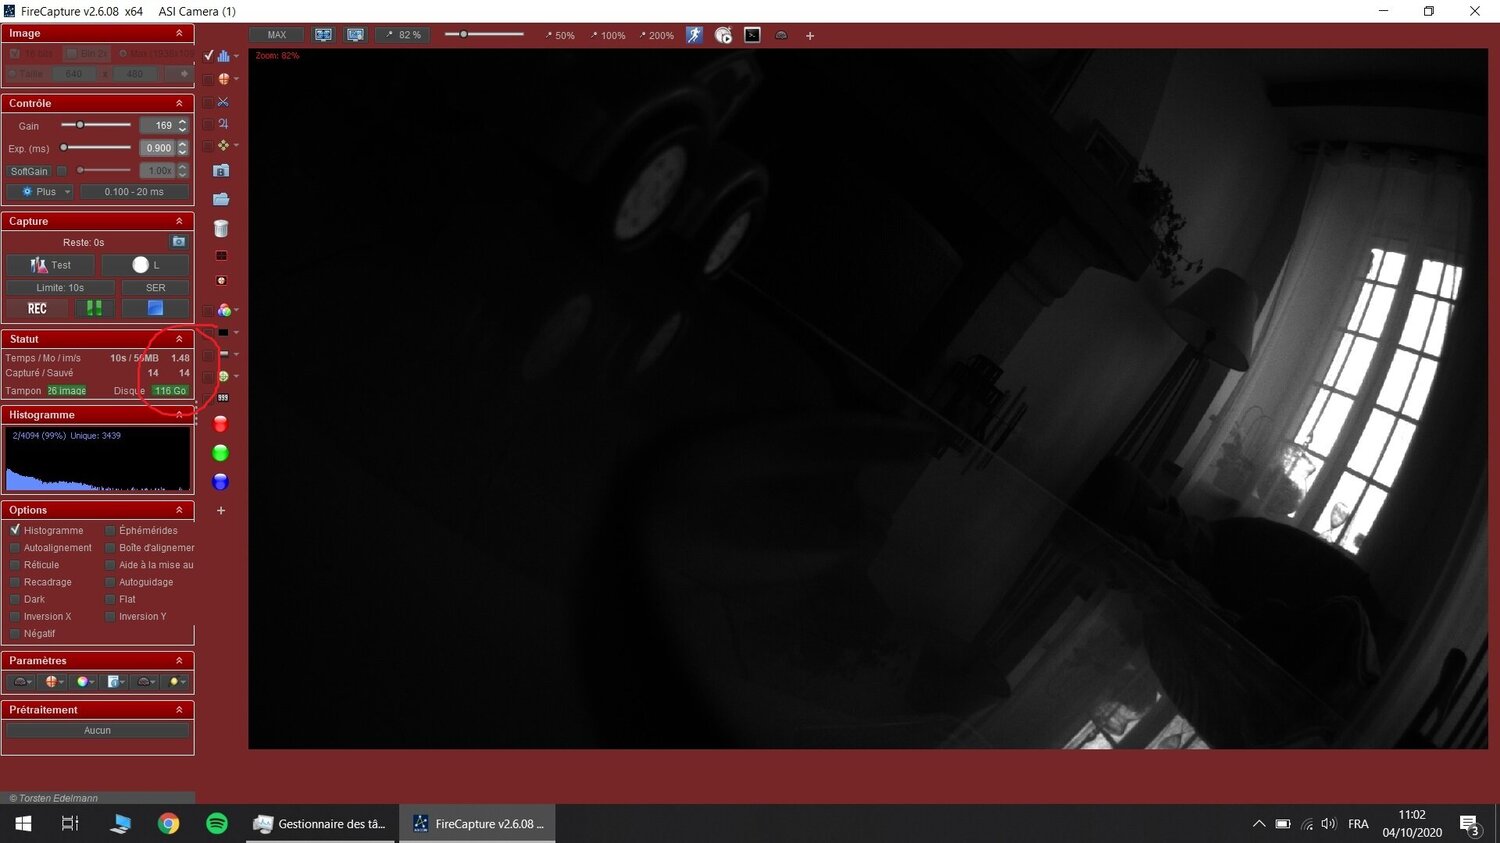Click the Limite: 10s button
Viewport: 1500px width, 843px height.
click(61, 288)
